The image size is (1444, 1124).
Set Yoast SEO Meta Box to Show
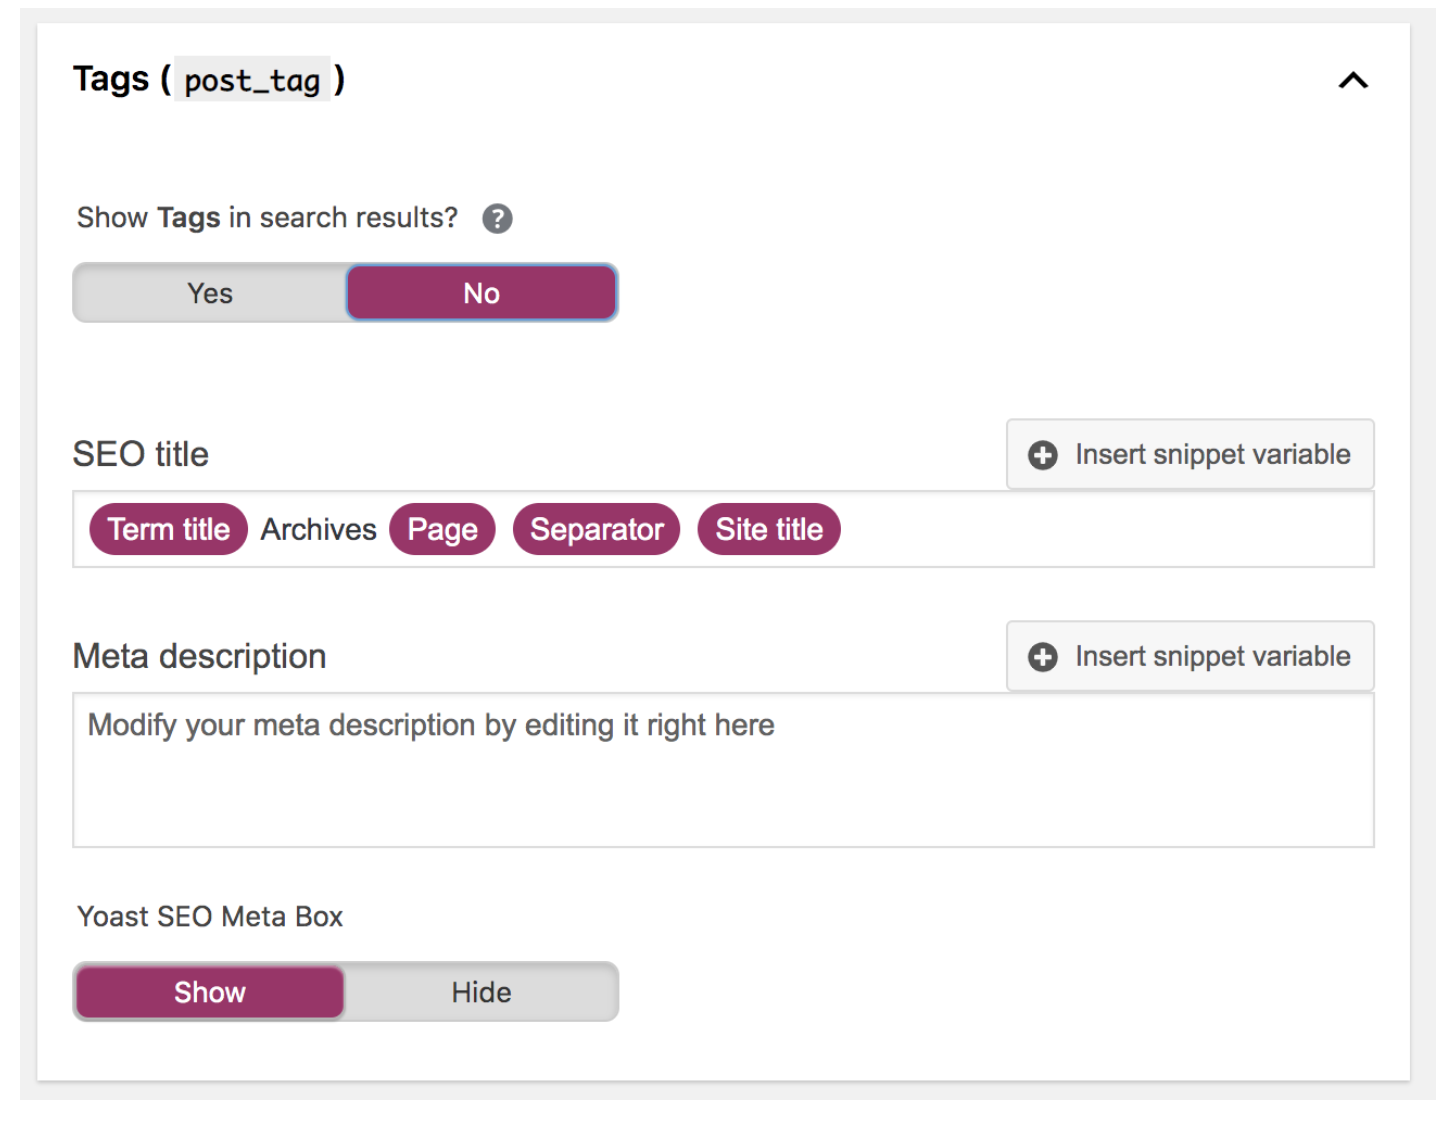pyautogui.click(x=210, y=992)
